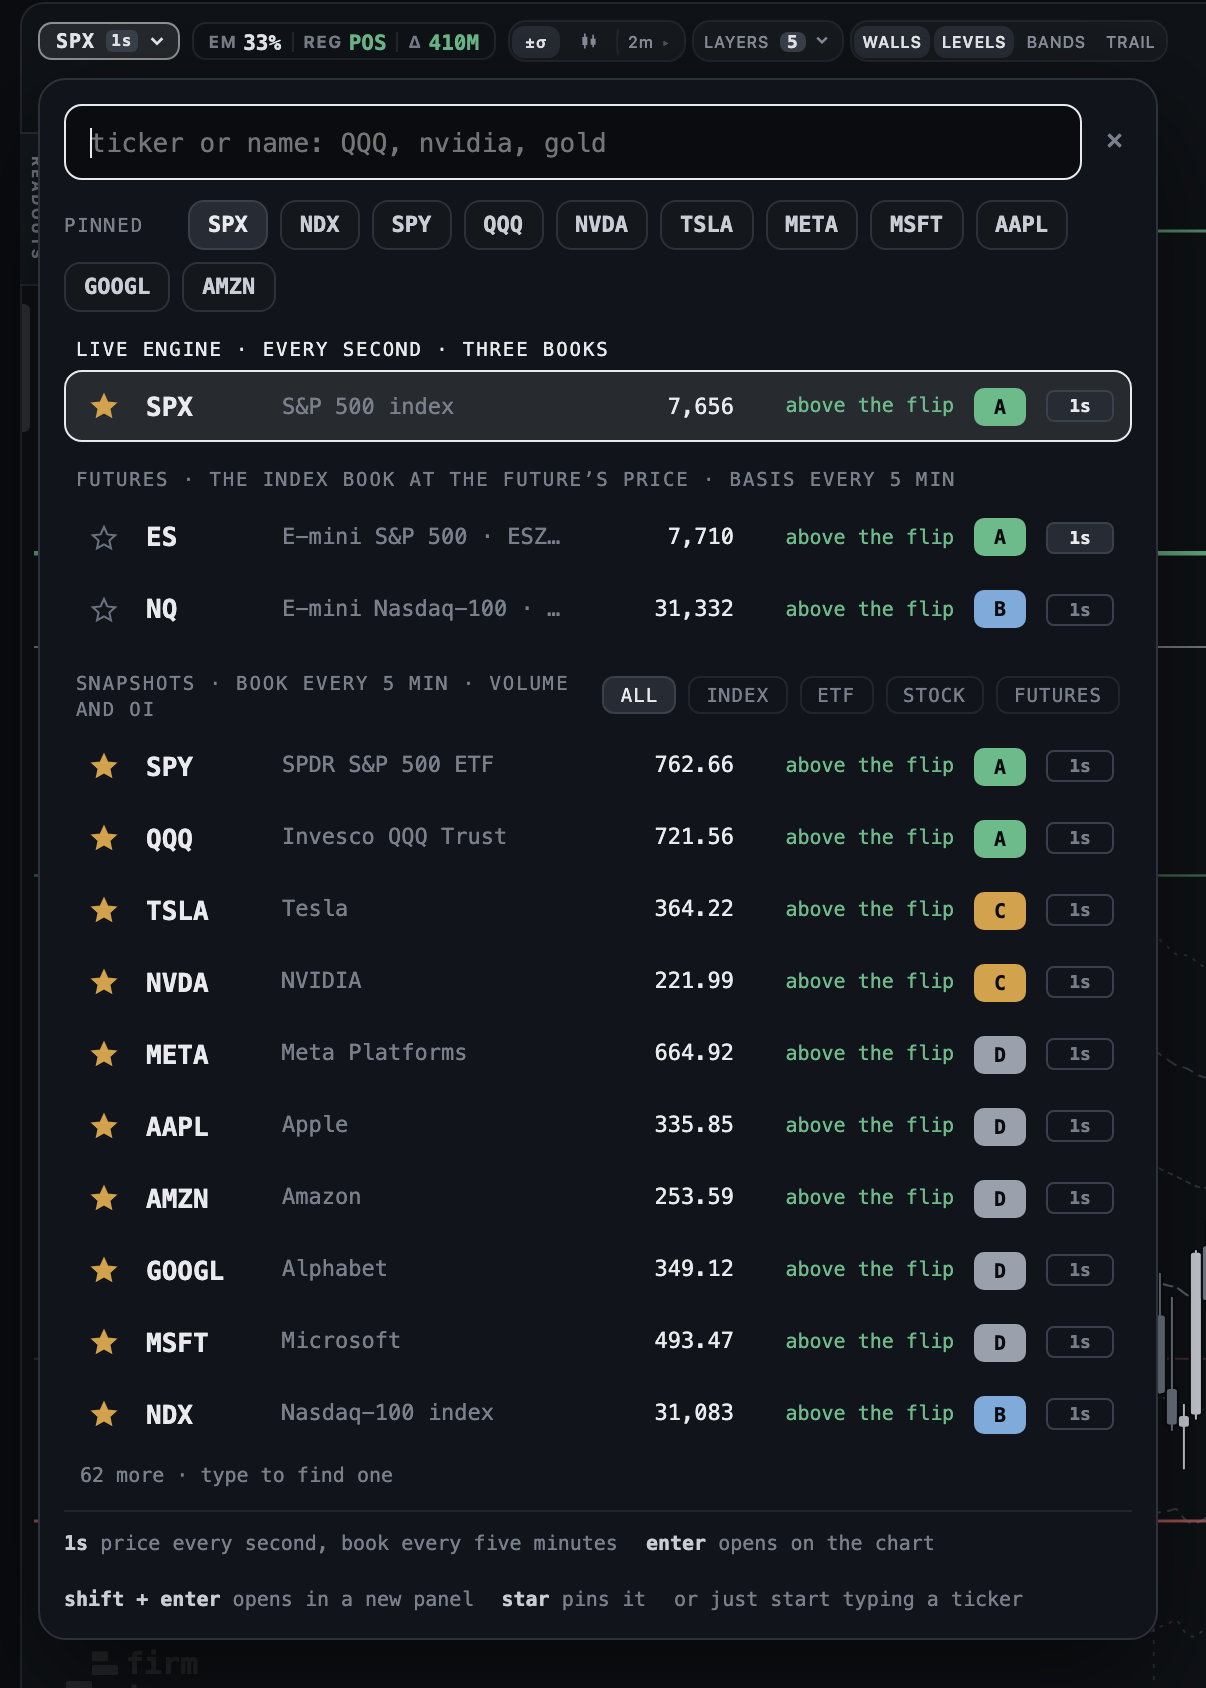Select the ETF filter tab
The width and height of the screenshot is (1206, 1688).
tap(836, 695)
